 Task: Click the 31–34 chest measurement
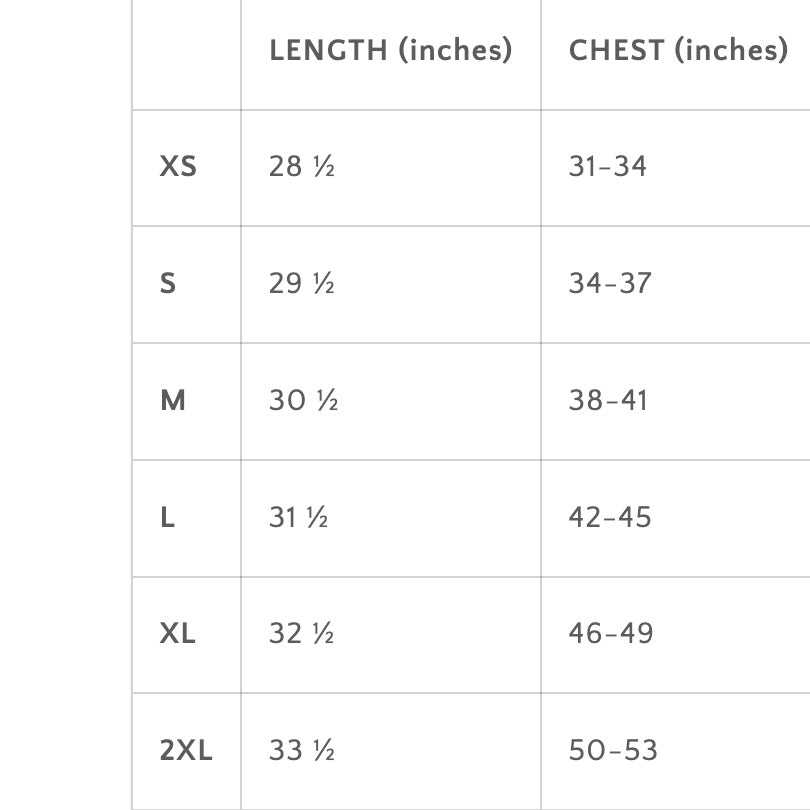(608, 167)
